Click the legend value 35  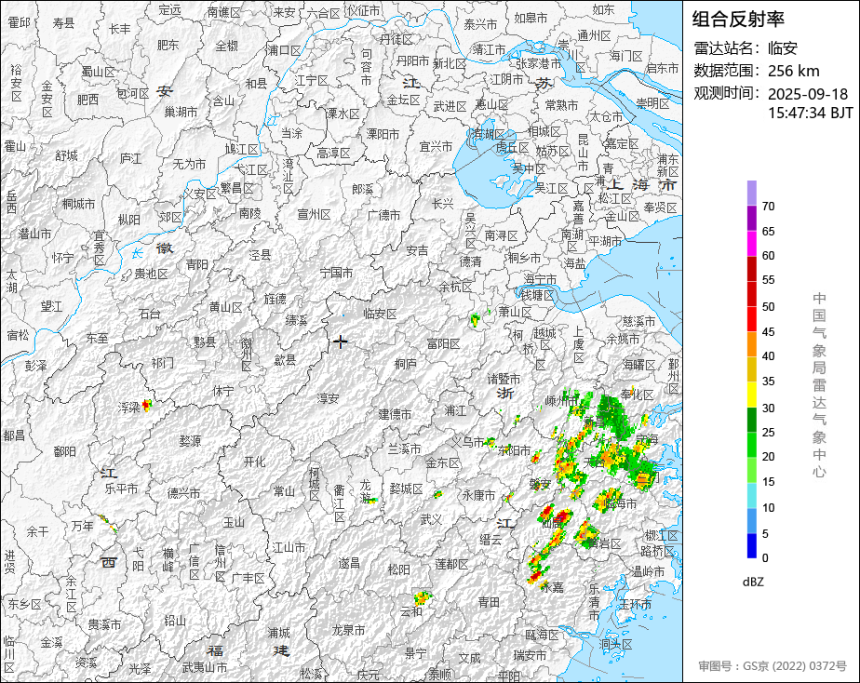(768, 381)
